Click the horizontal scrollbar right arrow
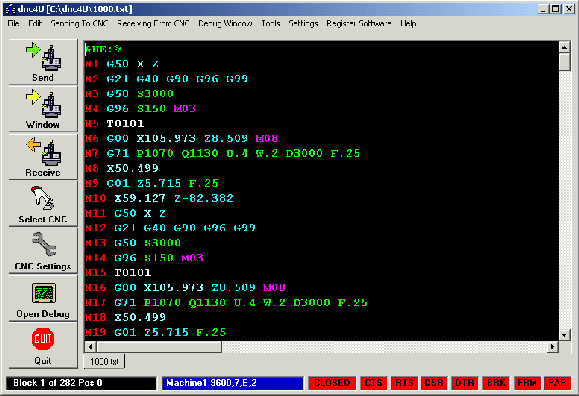The image size is (579, 396). point(552,347)
